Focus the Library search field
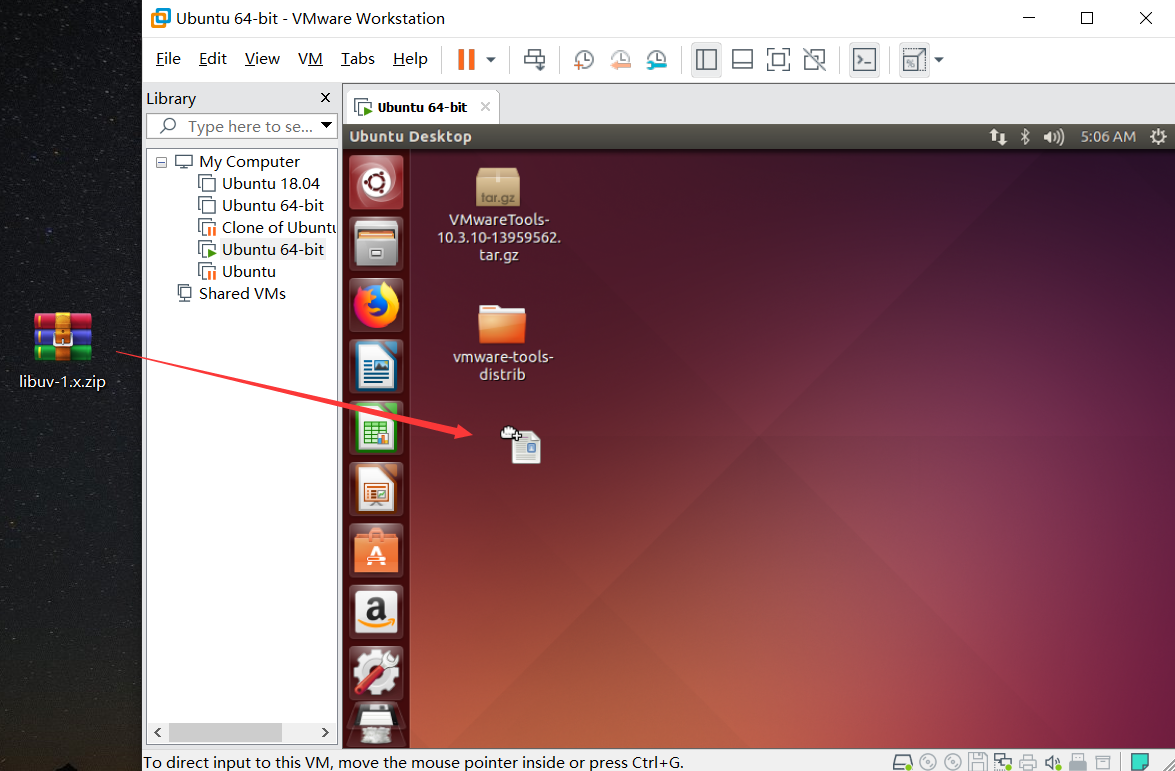Viewport: 1175px width, 771px height. pos(241,126)
